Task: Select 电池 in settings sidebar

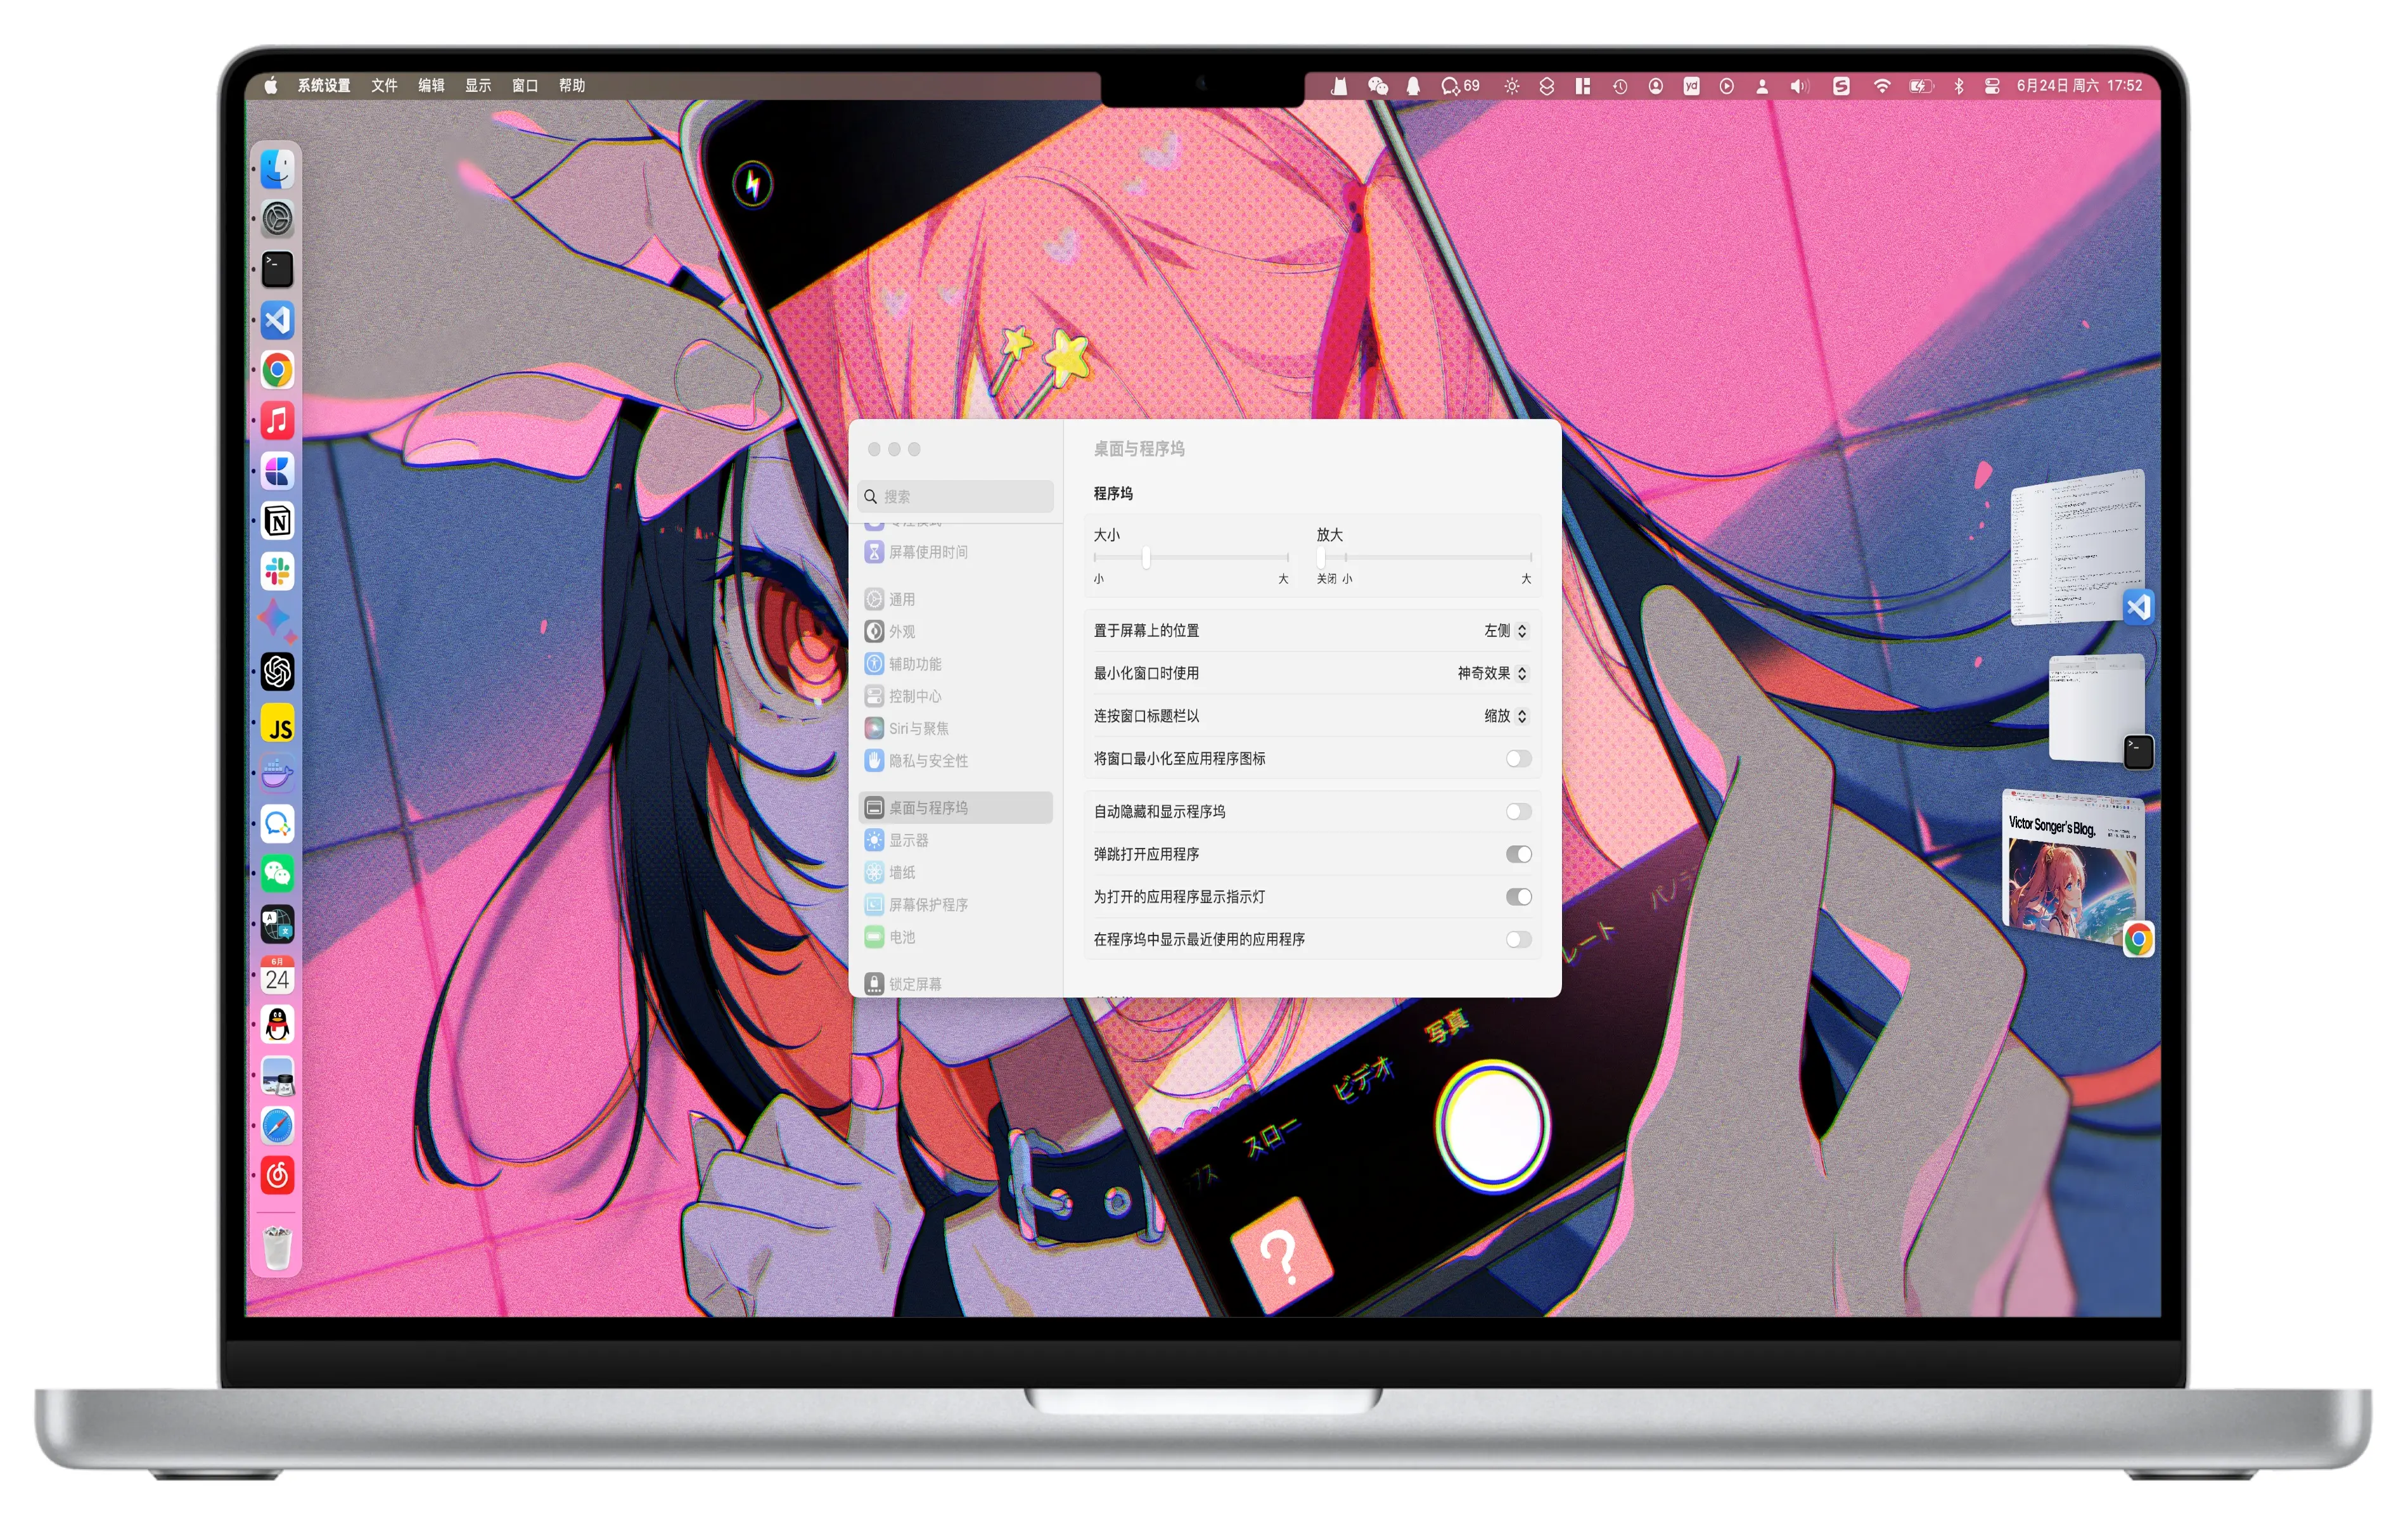Action: coord(956,938)
